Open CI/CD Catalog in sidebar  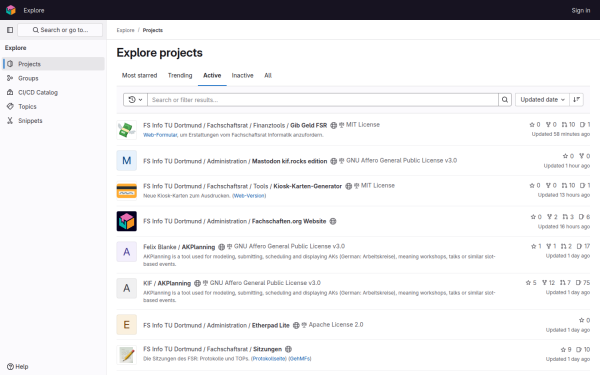(x=54, y=92)
